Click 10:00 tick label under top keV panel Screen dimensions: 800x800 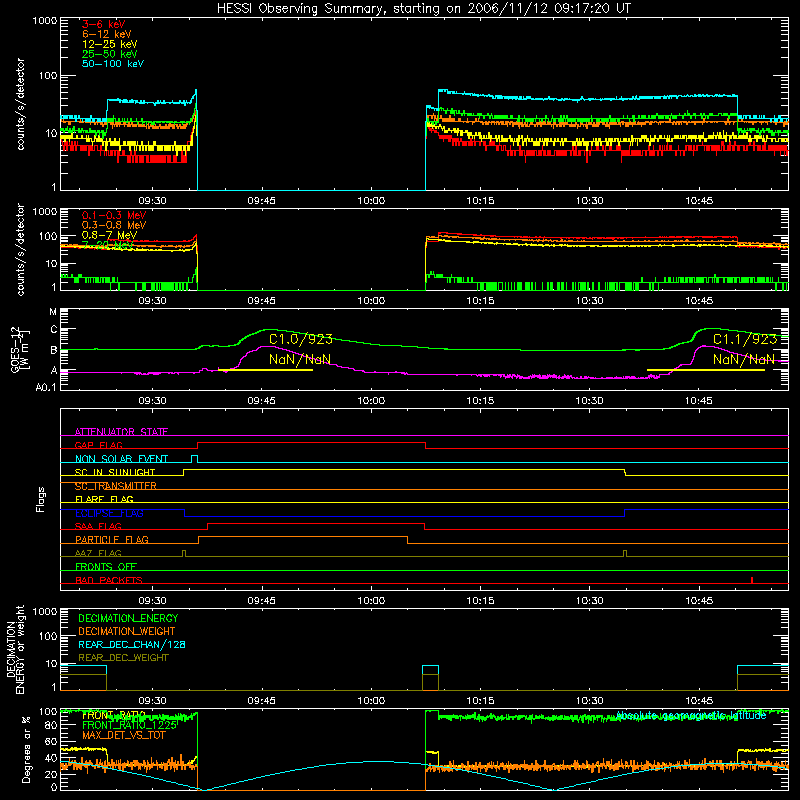[x=371, y=201]
